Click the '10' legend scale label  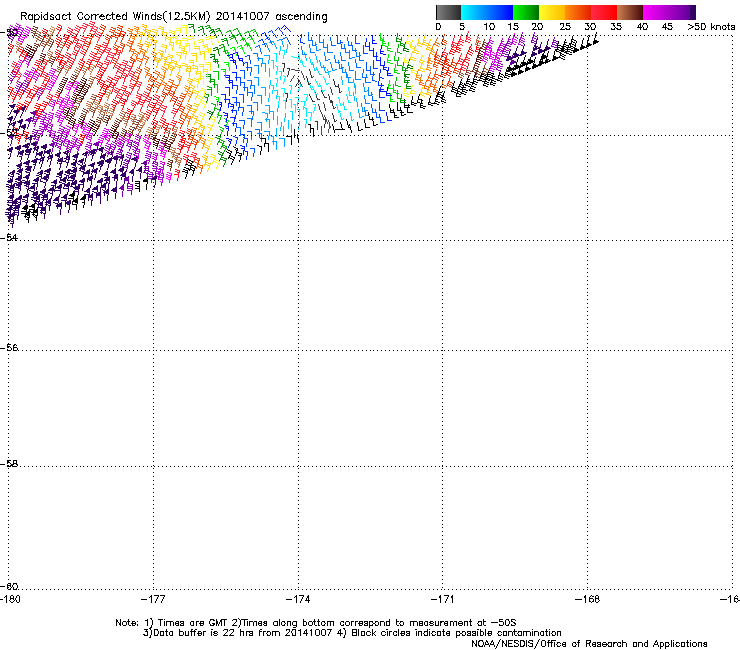click(x=489, y=27)
